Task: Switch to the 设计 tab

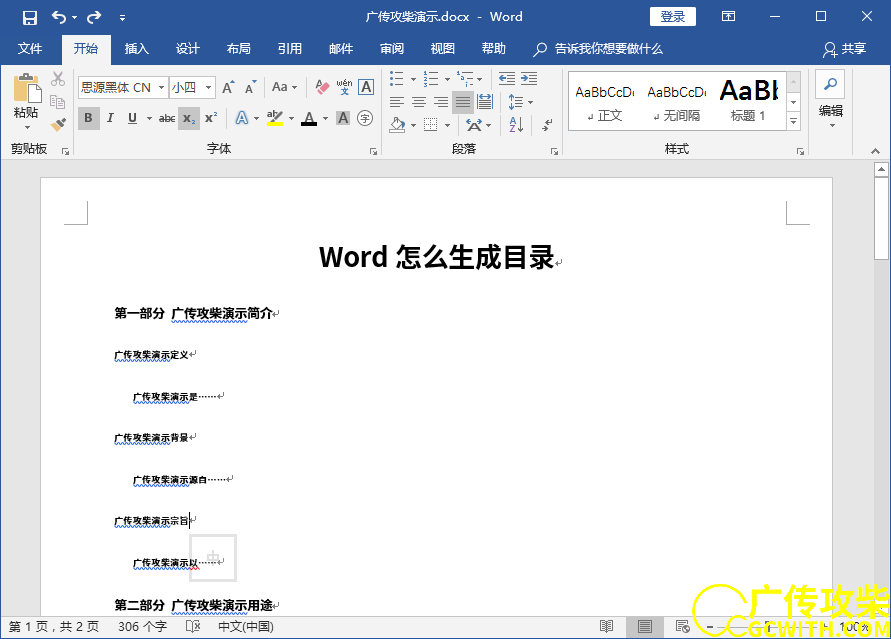Action: click(x=188, y=49)
